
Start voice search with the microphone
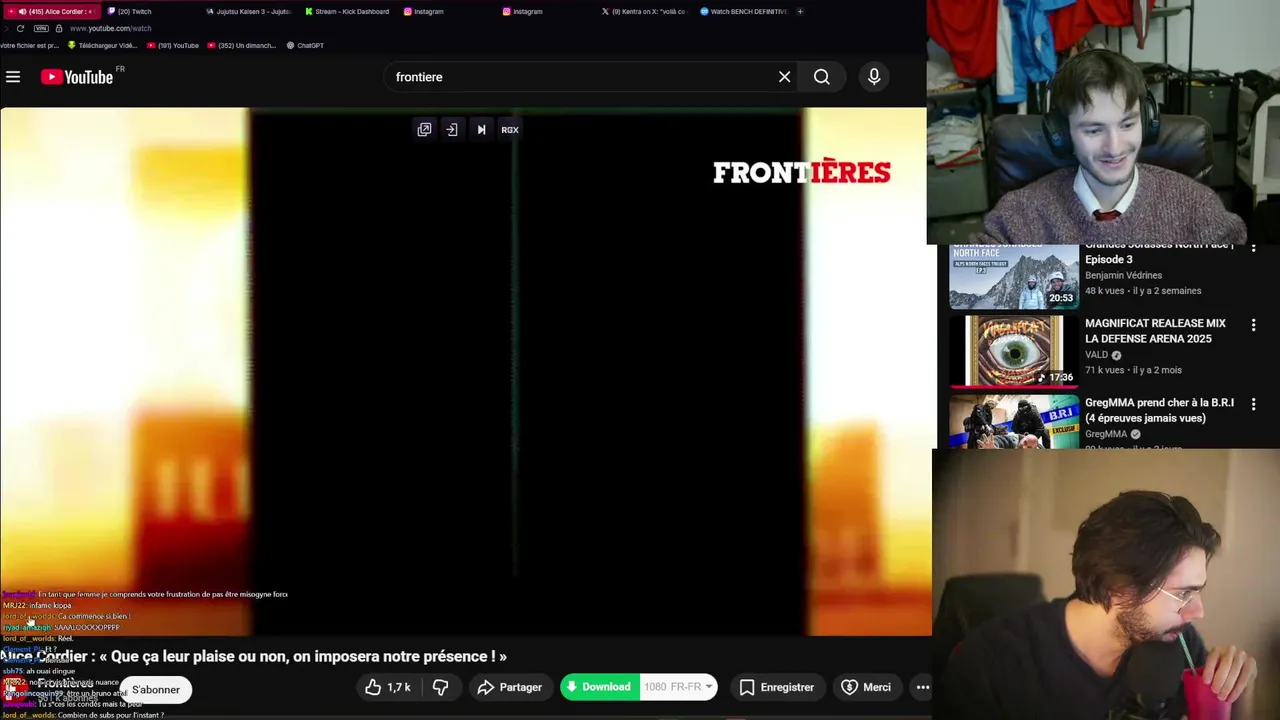[874, 77]
